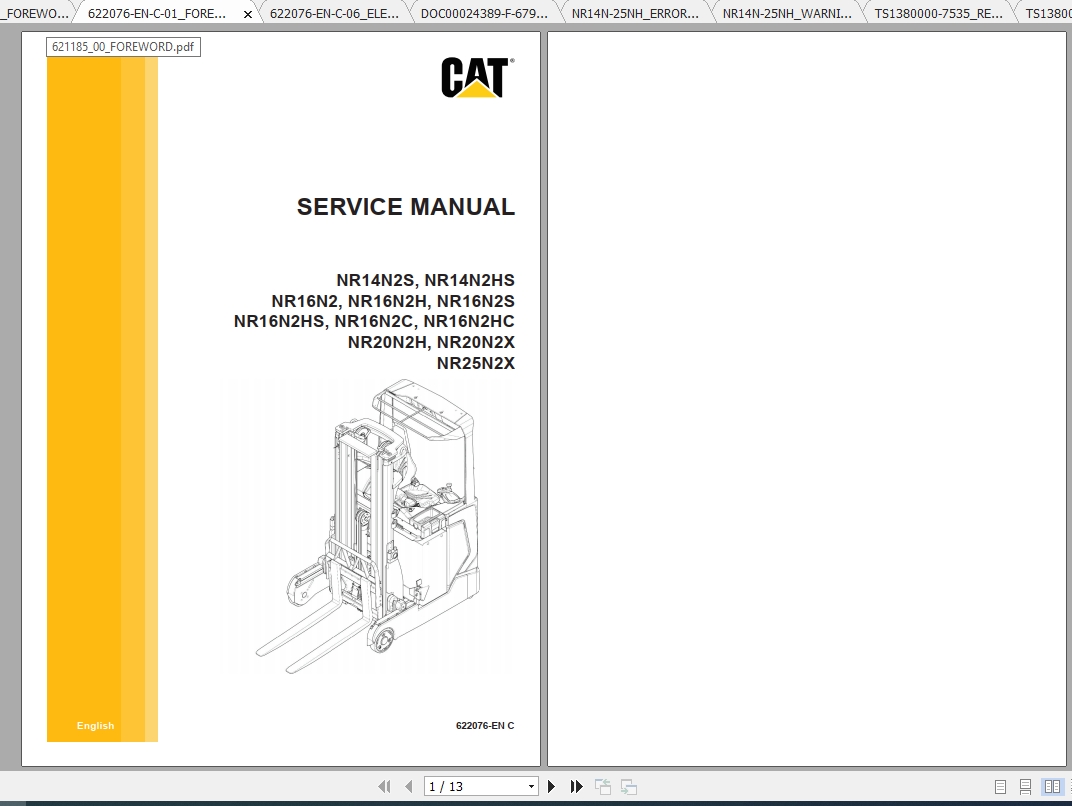Open the page number dropdown list
Screen dimensions: 1072x806
pos(533,785)
